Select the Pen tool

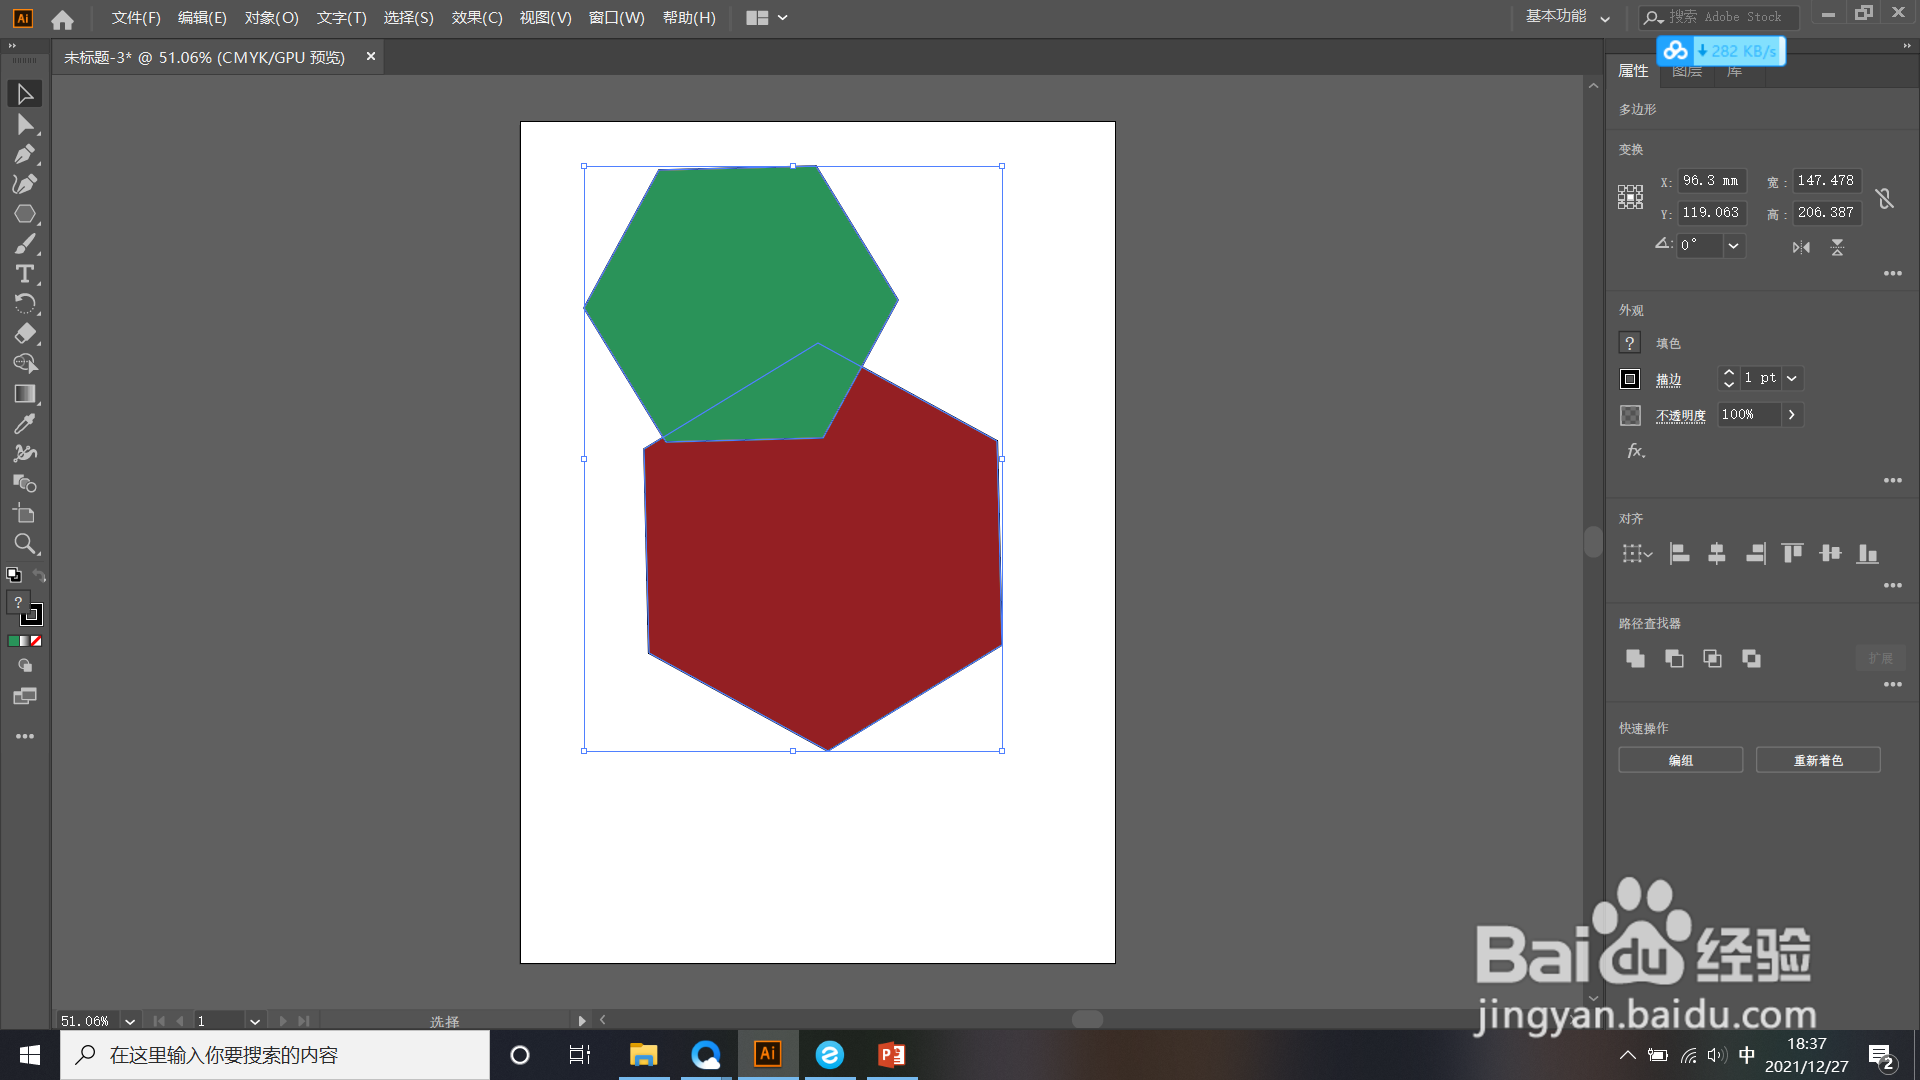25,154
